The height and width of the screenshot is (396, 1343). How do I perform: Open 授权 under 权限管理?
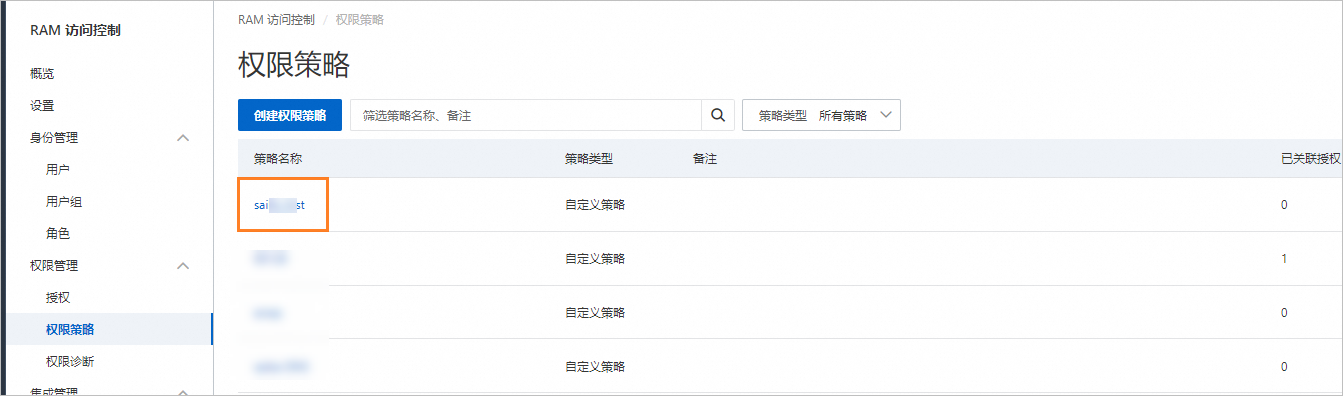click(x=58, y=297)
